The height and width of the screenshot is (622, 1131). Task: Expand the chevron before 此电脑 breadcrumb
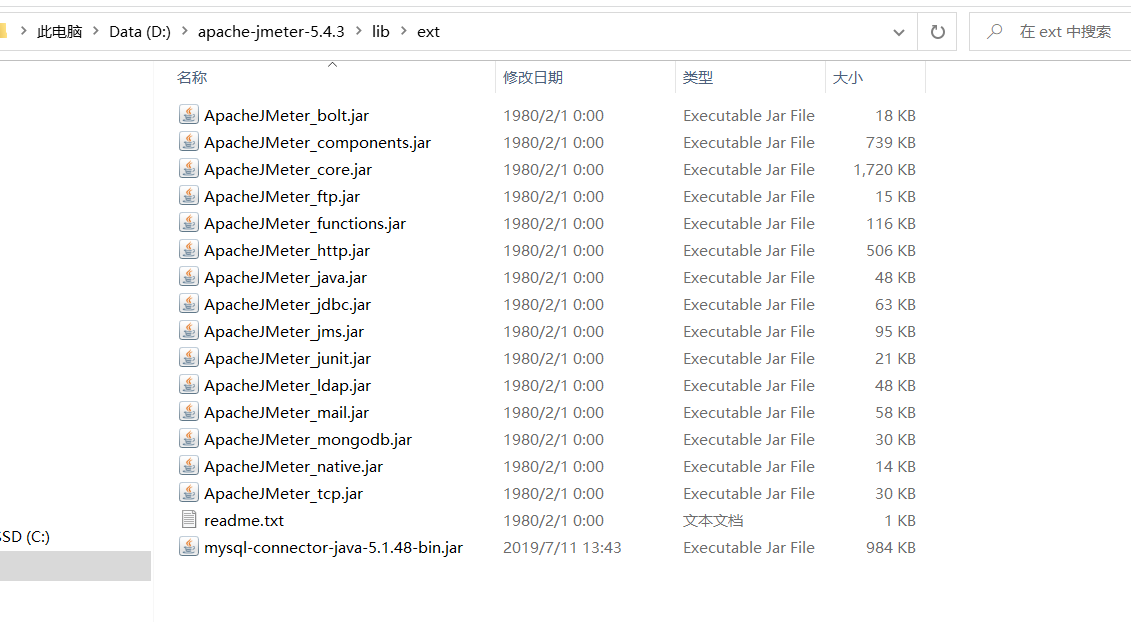pos(23,31)
